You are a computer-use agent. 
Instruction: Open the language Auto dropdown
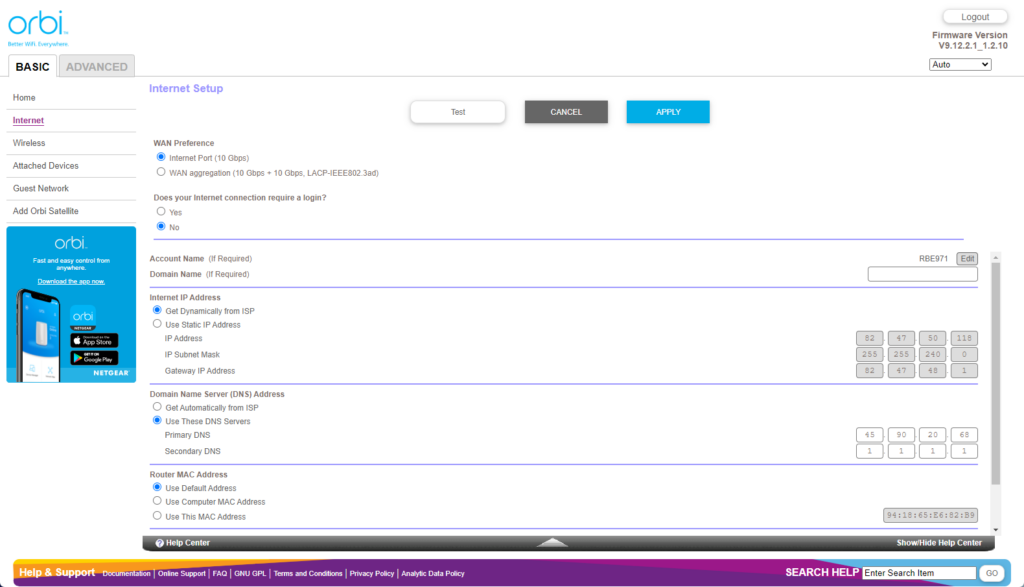click(x=960, y=64)
